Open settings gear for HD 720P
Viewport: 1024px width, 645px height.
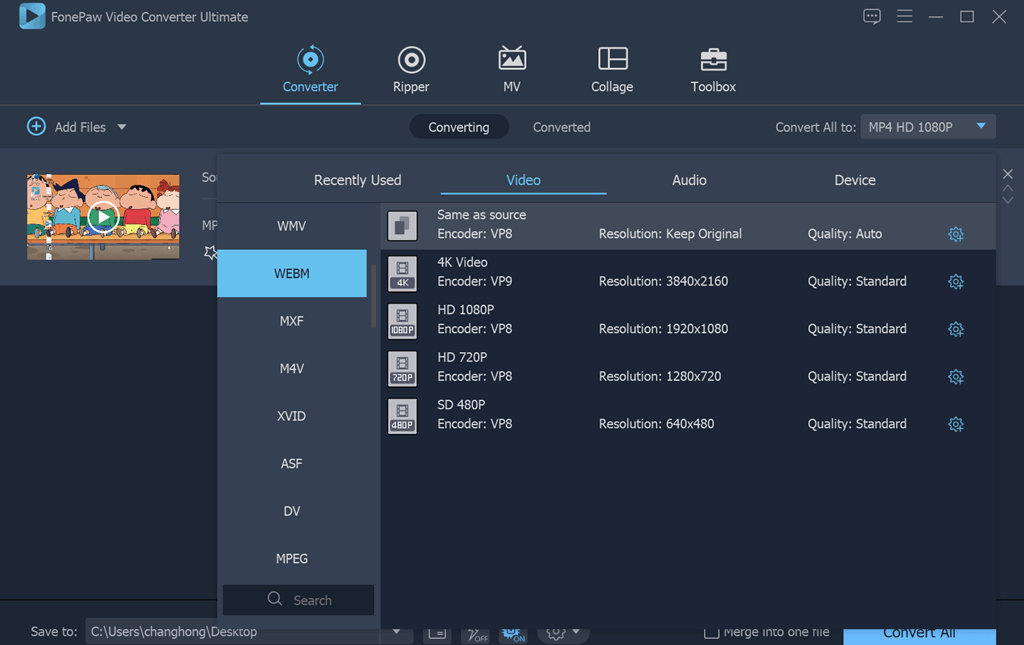click(955, 377)
